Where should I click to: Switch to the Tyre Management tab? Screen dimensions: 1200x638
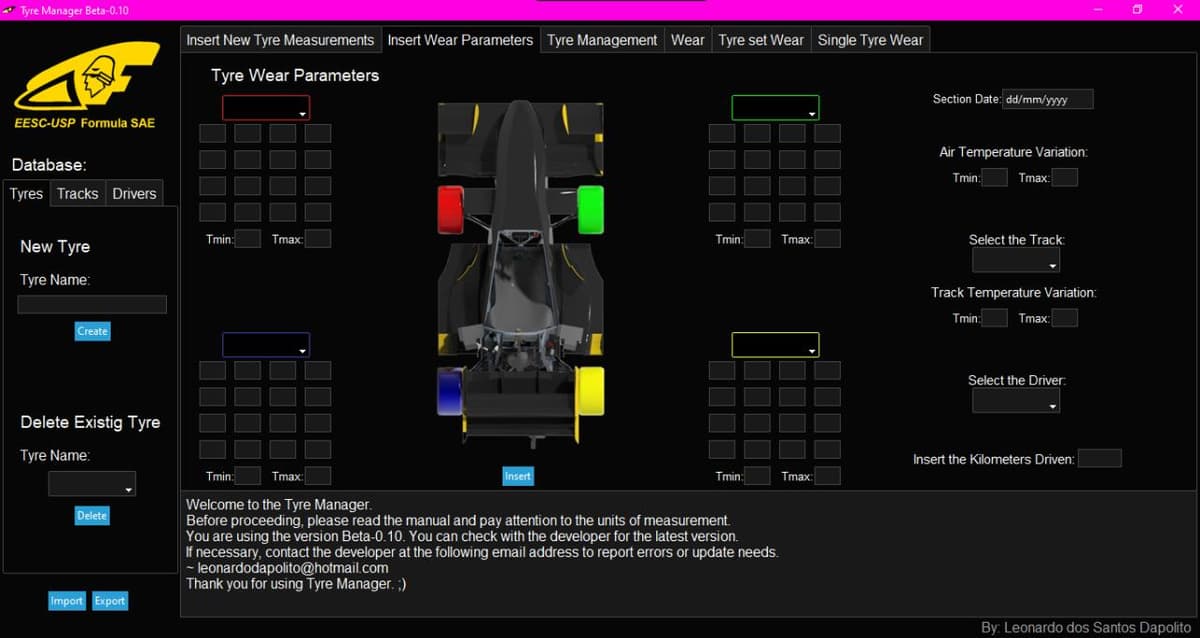(x=601, y=40)
